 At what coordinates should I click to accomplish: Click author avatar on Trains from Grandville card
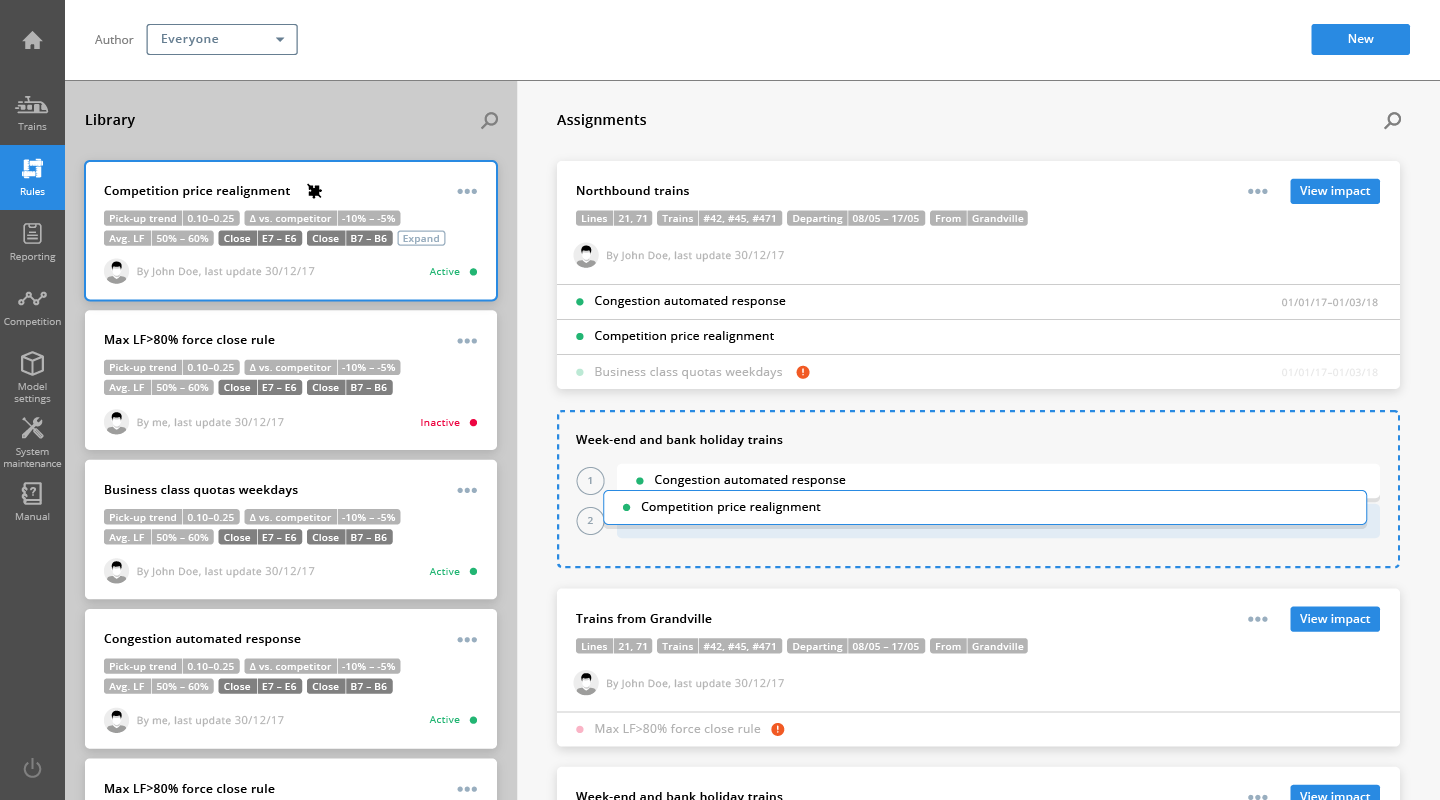point(586,683)
